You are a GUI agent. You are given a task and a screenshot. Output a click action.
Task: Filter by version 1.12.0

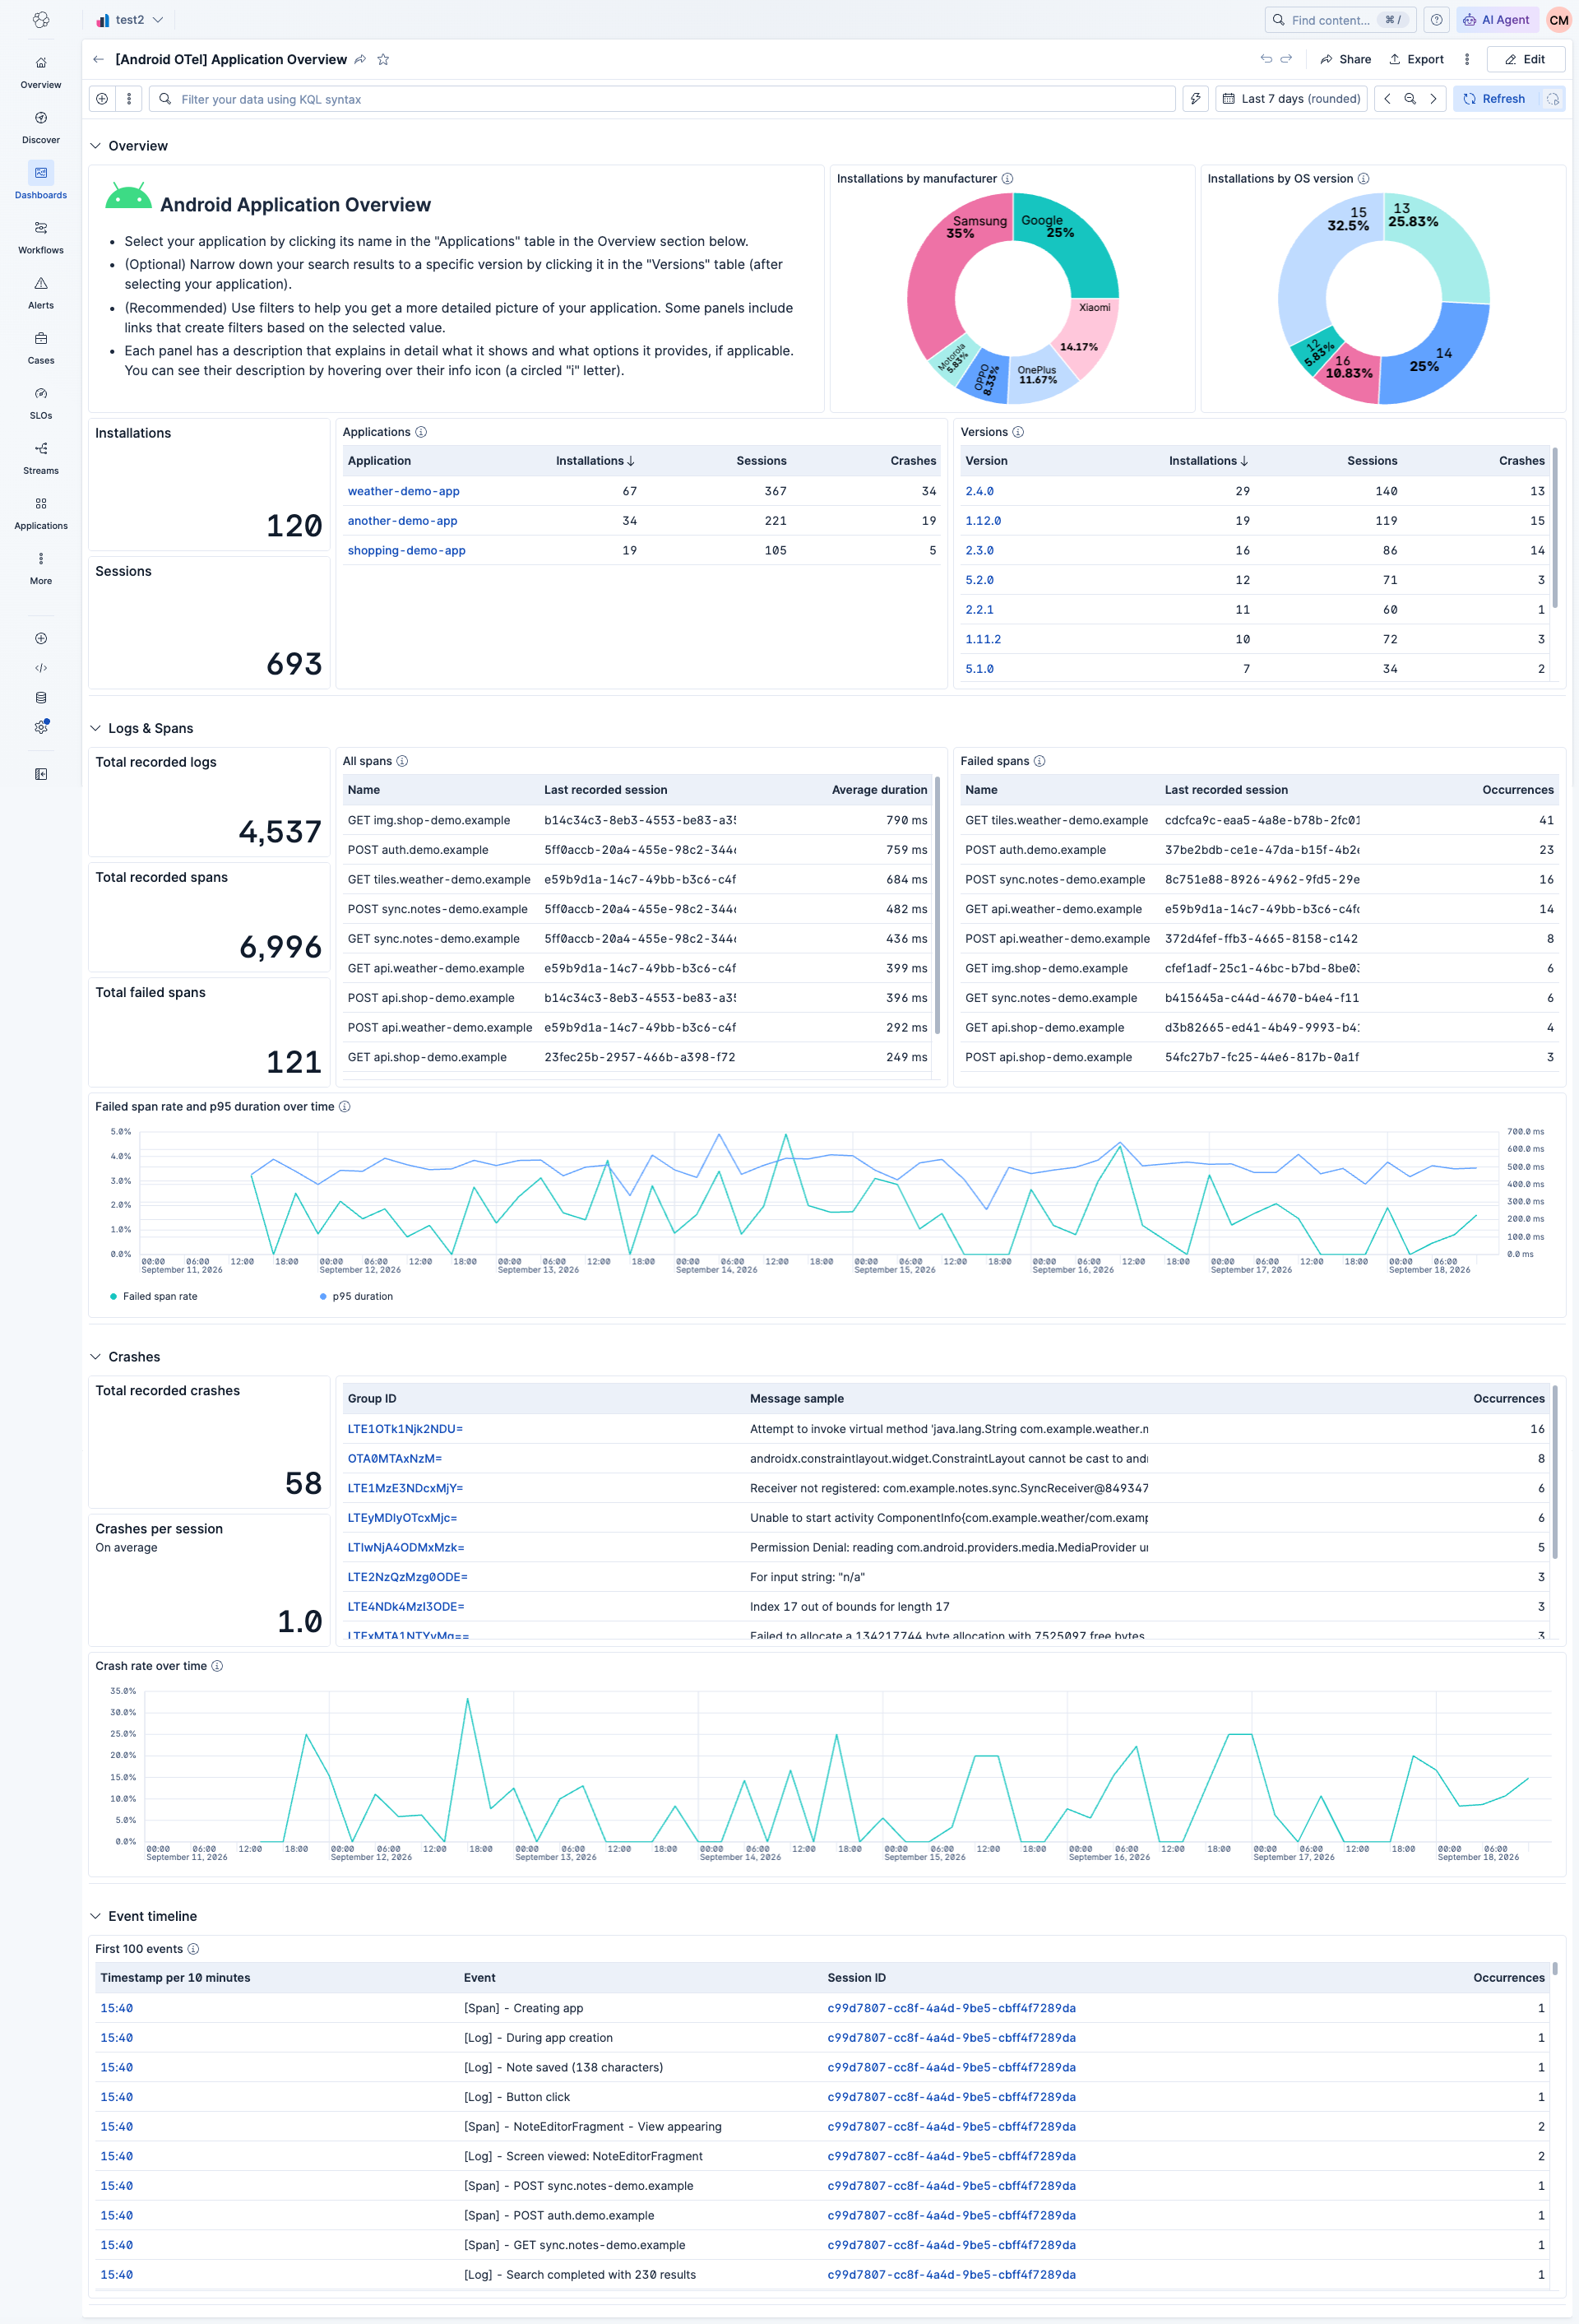982,521
